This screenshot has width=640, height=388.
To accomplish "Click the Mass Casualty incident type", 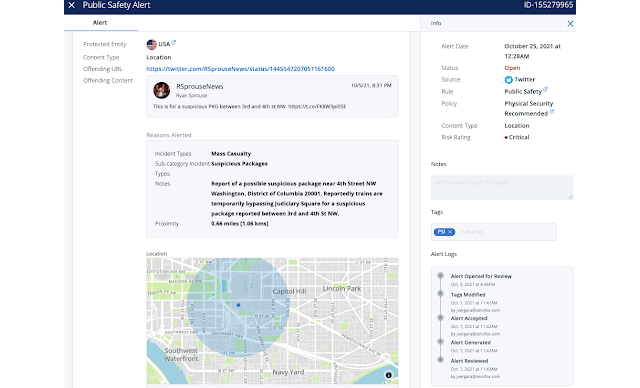I will (x=231, y=154).
